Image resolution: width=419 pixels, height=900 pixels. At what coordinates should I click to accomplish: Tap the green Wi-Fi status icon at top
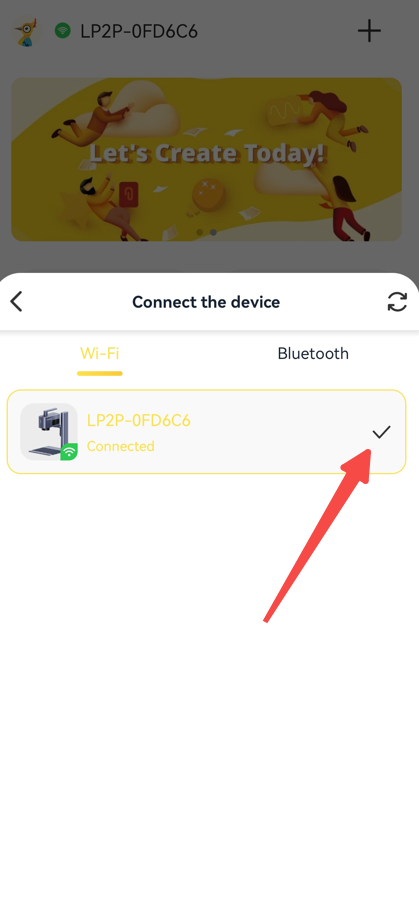63,30
